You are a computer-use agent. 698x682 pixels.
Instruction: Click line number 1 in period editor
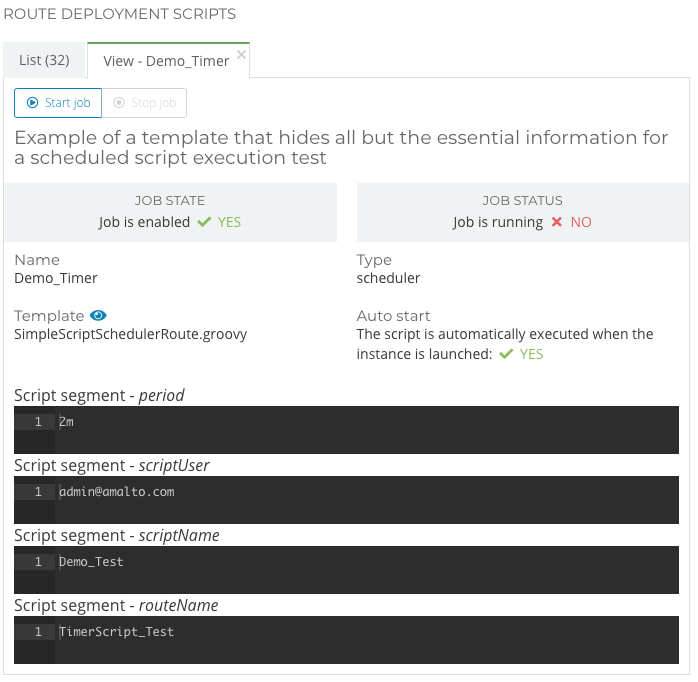[38, 422]
